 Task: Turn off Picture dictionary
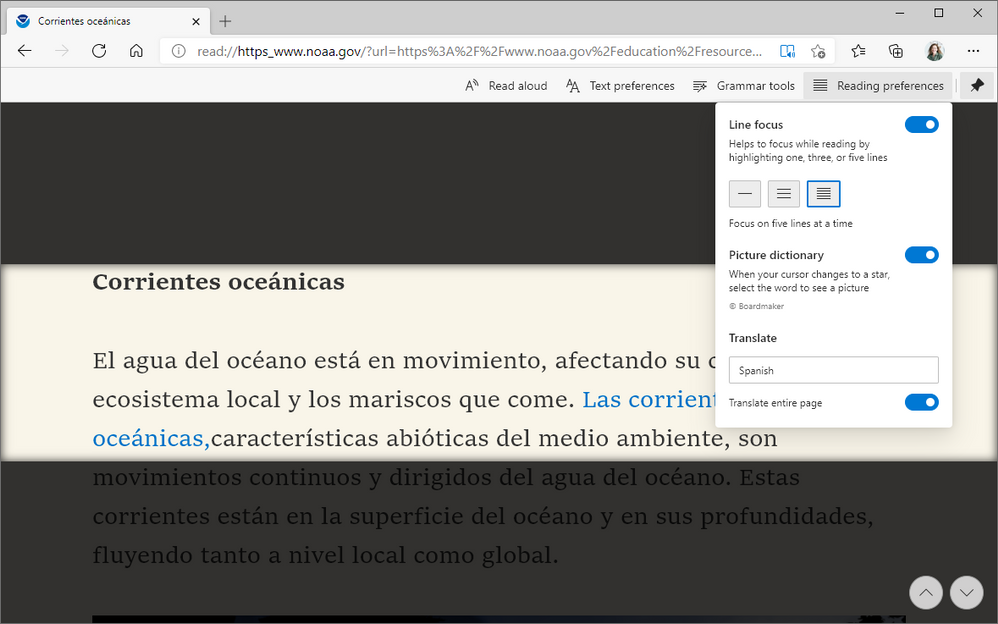(x=921, y=255)
